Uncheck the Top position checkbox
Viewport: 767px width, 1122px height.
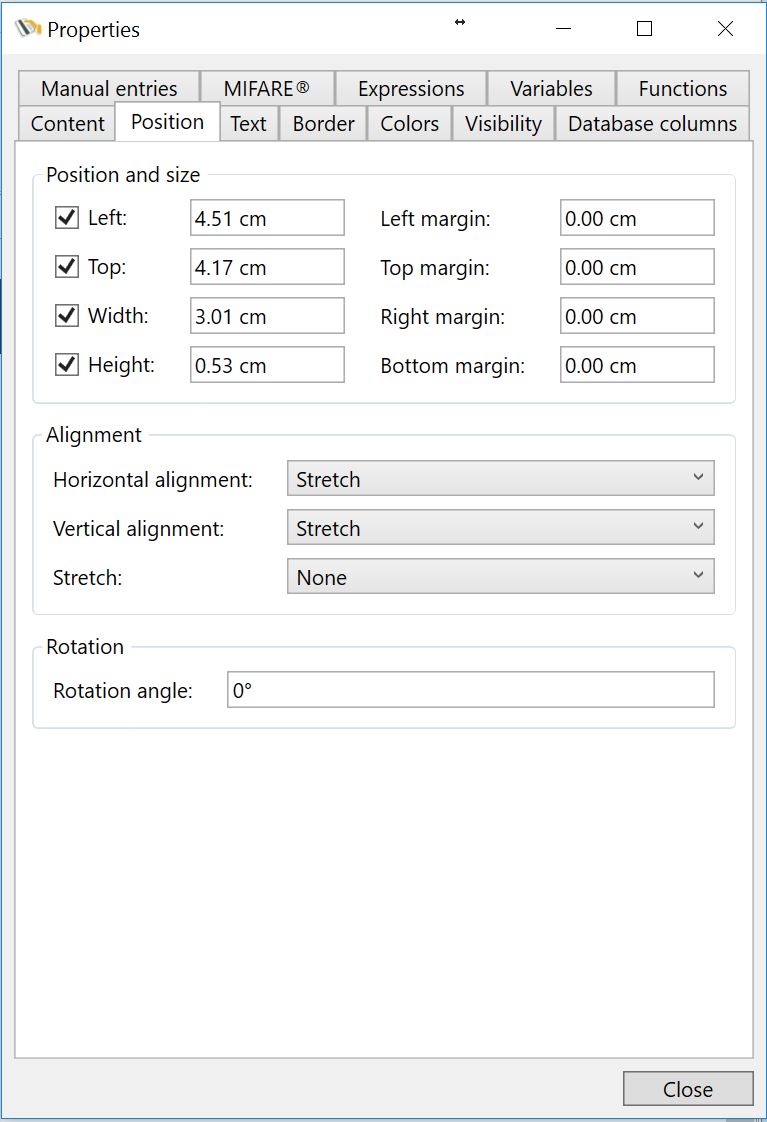(x=67, y=266)
